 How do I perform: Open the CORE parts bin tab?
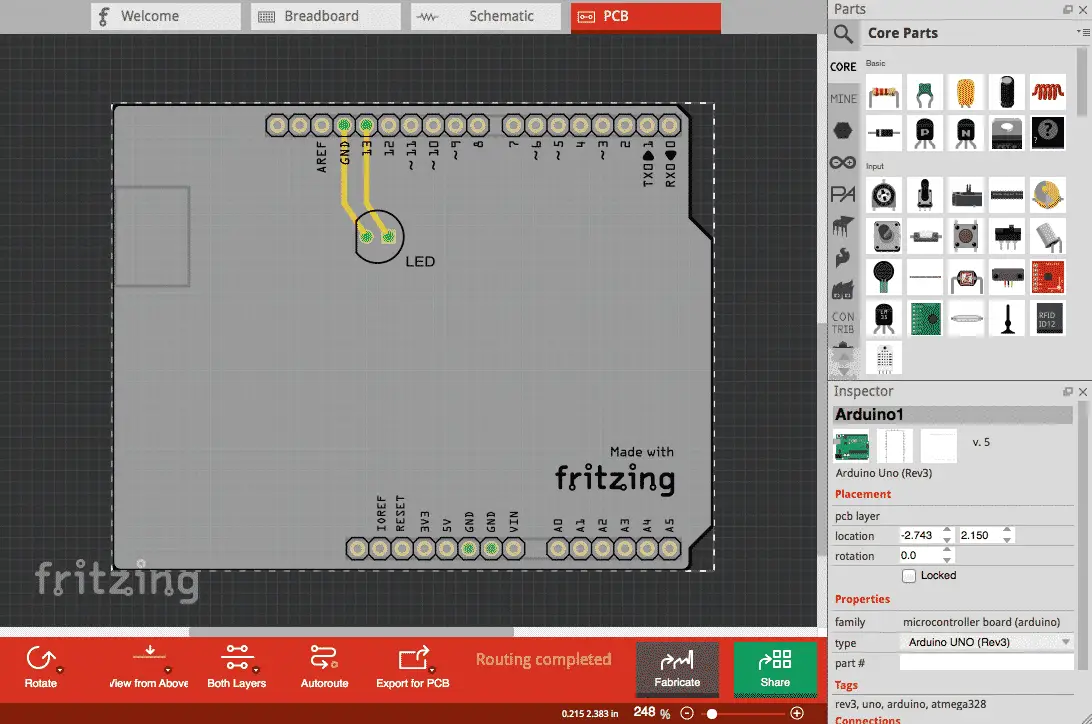click(843, 67)
